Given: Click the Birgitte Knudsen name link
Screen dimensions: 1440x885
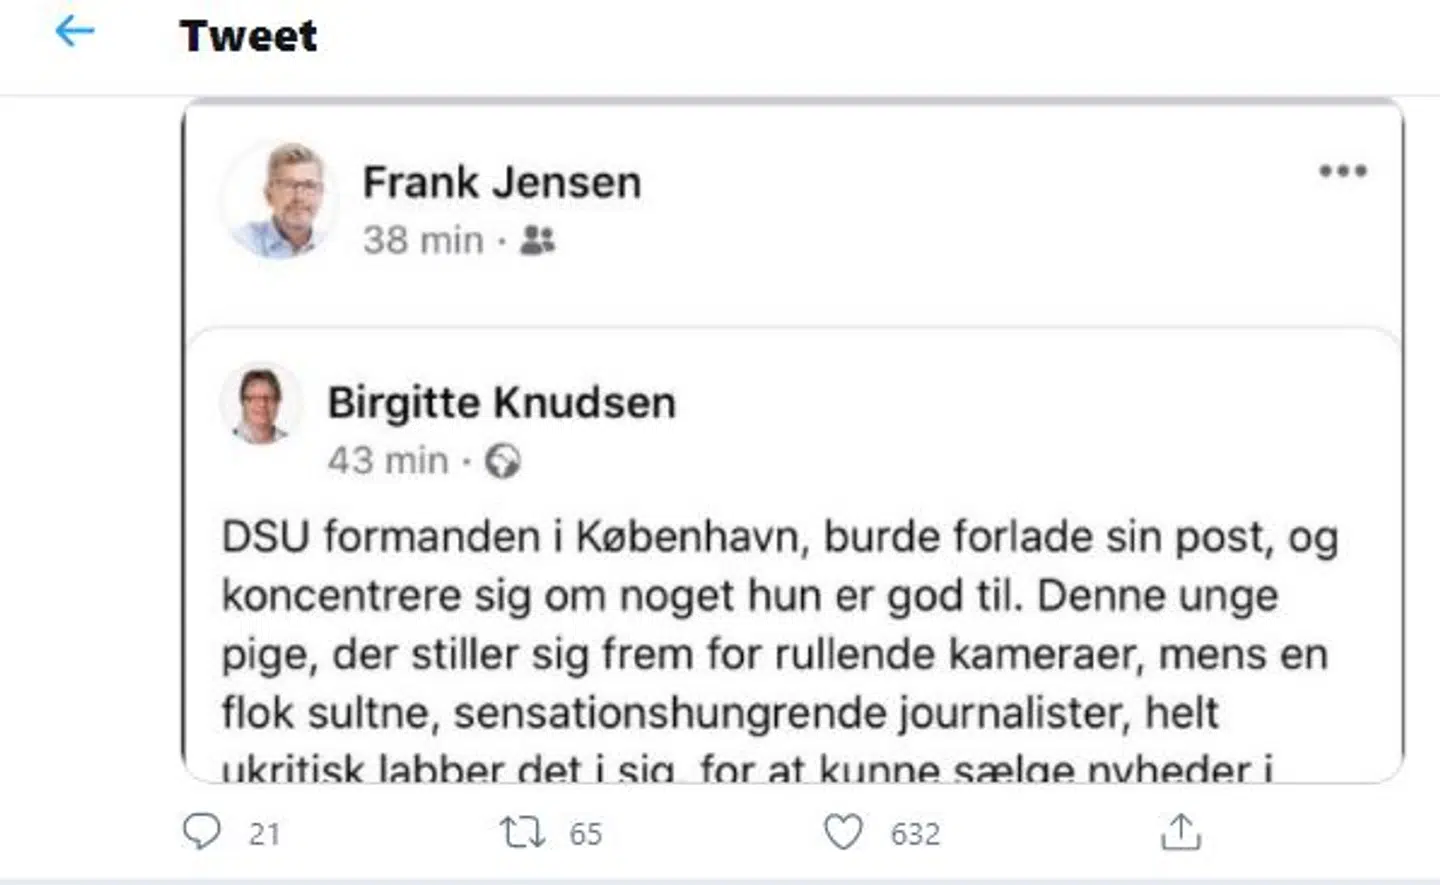Looking at the screenshot, I should [x=501, y=402].
